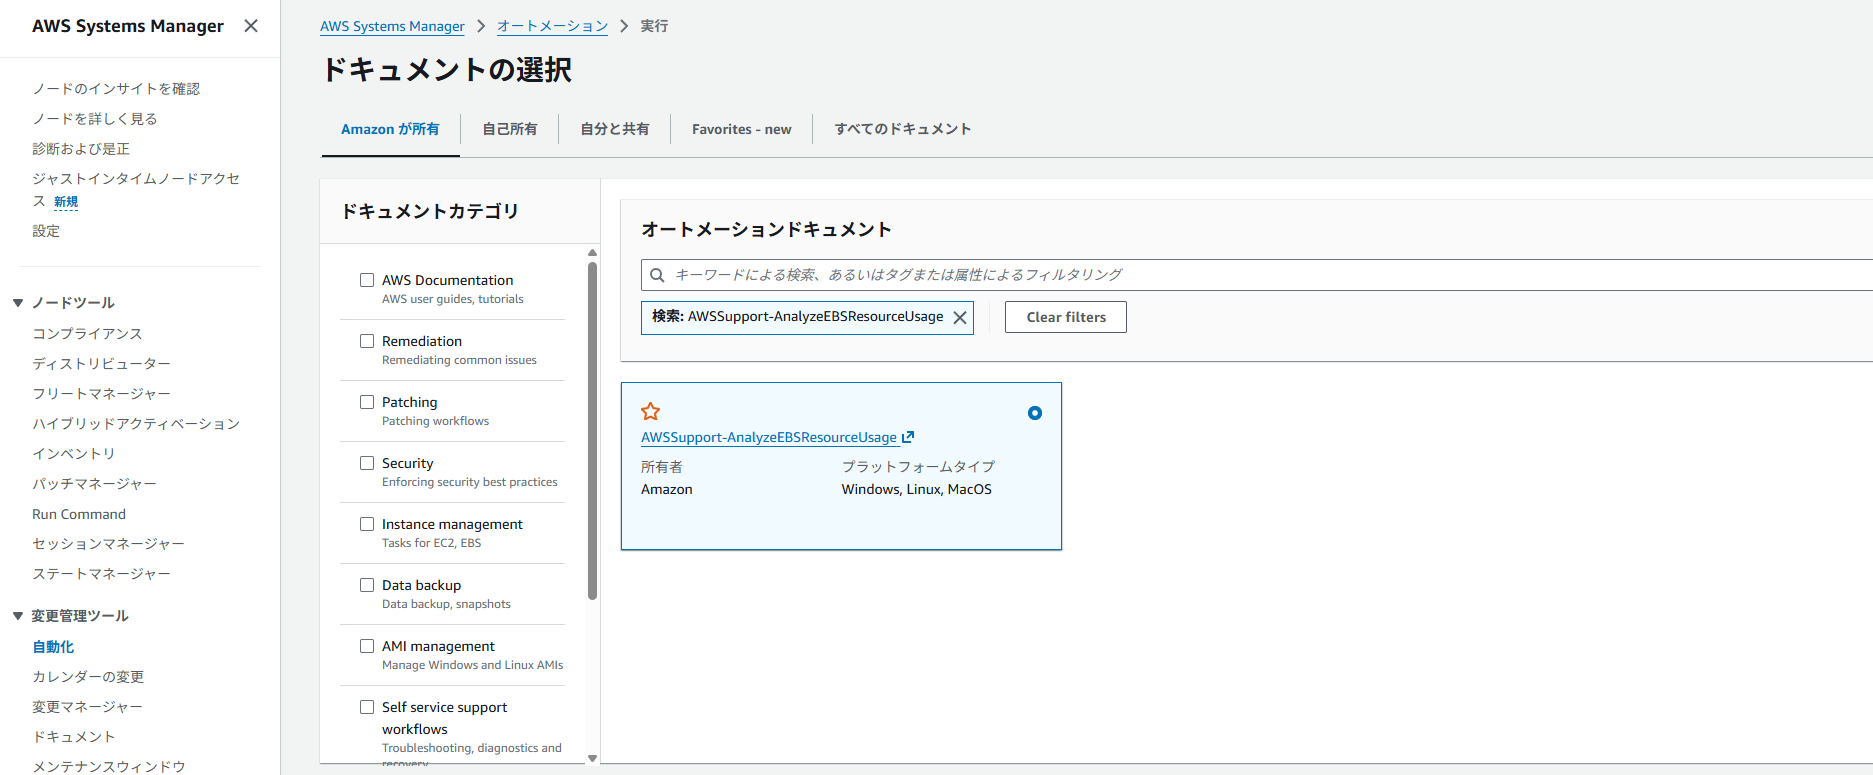Click breadcrumb chevron after AWS Systems Manager
Viewport: 1873px width, 775px height.
[x=481, y=26]
